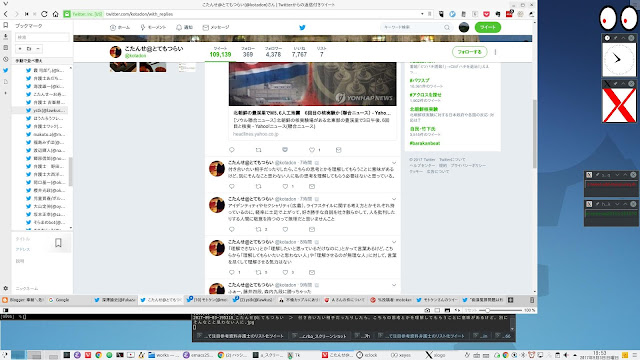
Task: Like the Yonhap news tweet
Action: [x=312, y=150]
